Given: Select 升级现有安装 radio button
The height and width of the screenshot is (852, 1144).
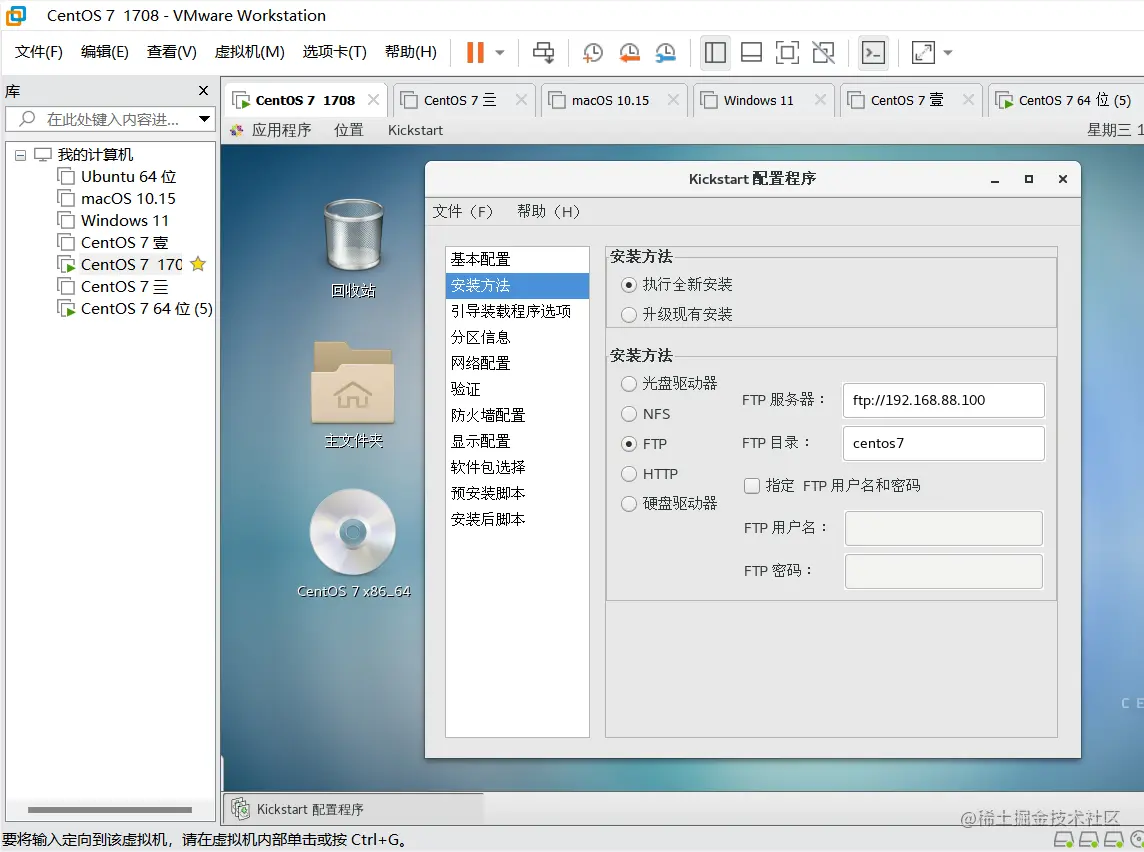Looking at the screenshot, I should pyautogui.click(x=628, y=314).
